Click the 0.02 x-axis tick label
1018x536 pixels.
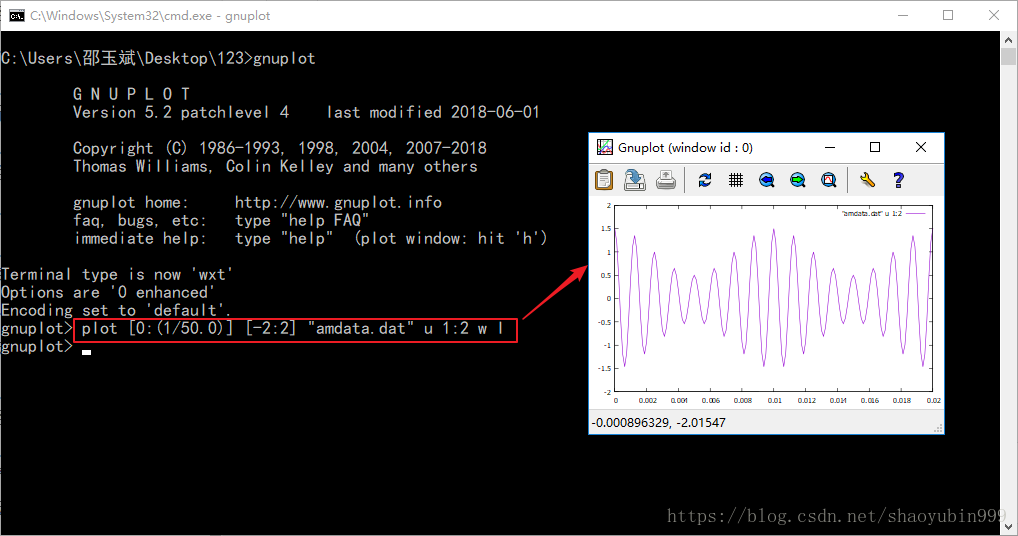(x=934, y=401)
